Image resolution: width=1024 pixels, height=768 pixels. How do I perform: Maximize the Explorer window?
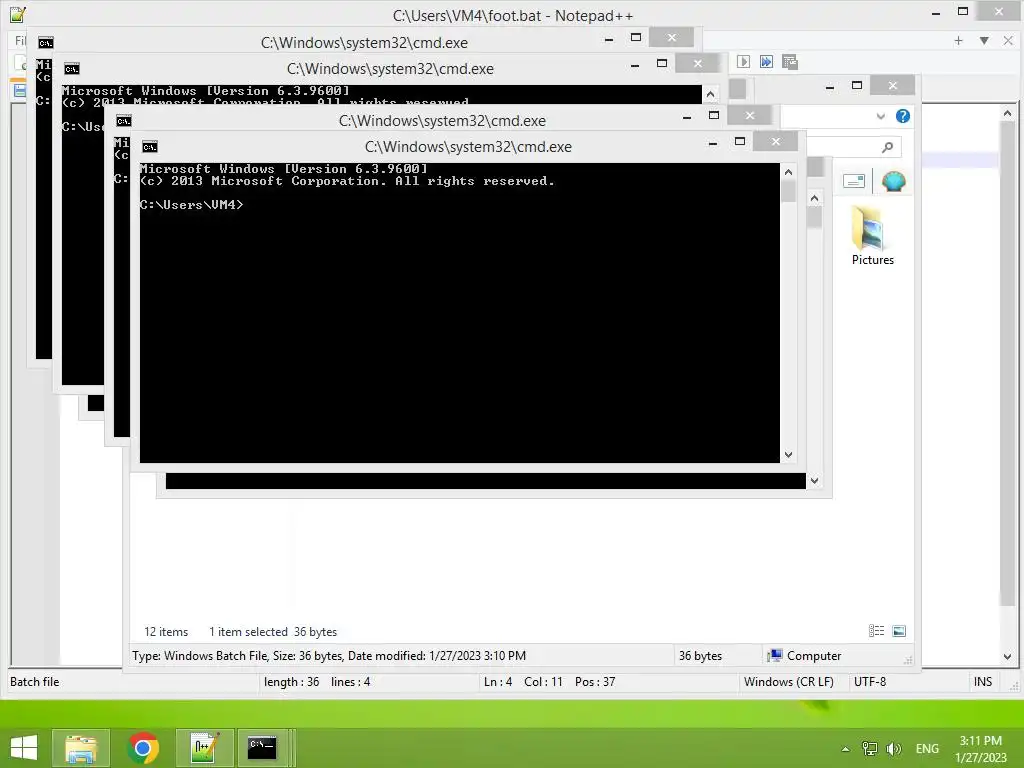tap(857, 86)
